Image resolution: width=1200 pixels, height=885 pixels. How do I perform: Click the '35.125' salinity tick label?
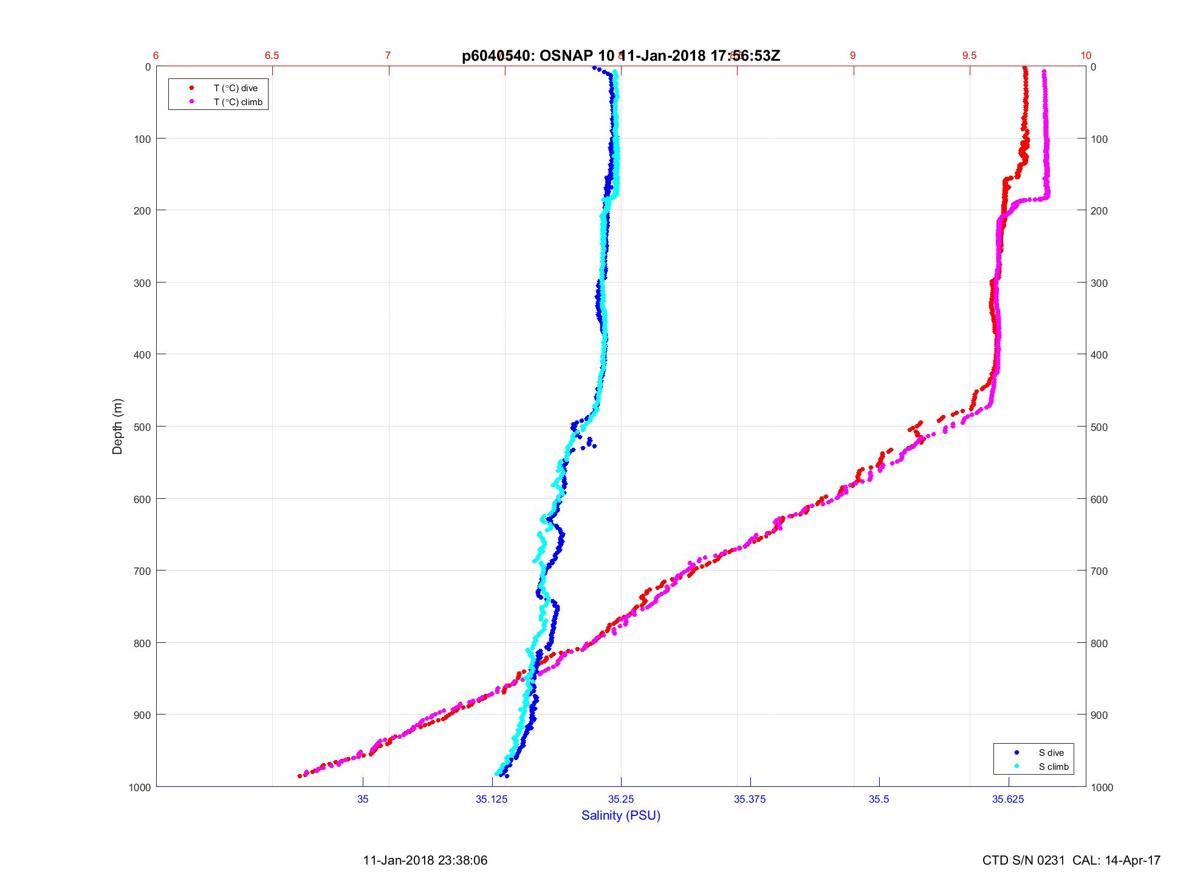pos(492,799)
